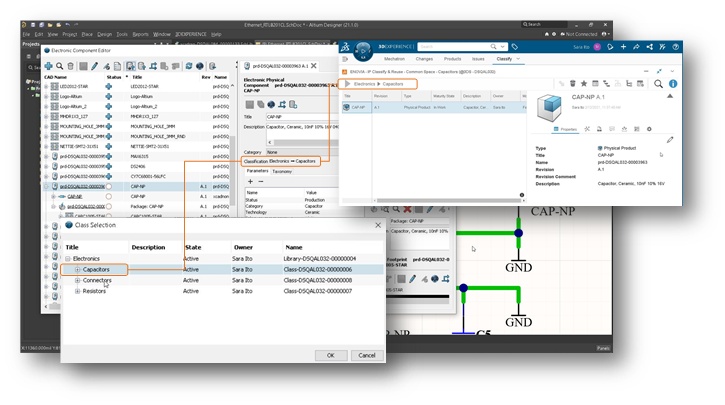Click the status circle on the Package: CAP-NP row

pos(109,206)
